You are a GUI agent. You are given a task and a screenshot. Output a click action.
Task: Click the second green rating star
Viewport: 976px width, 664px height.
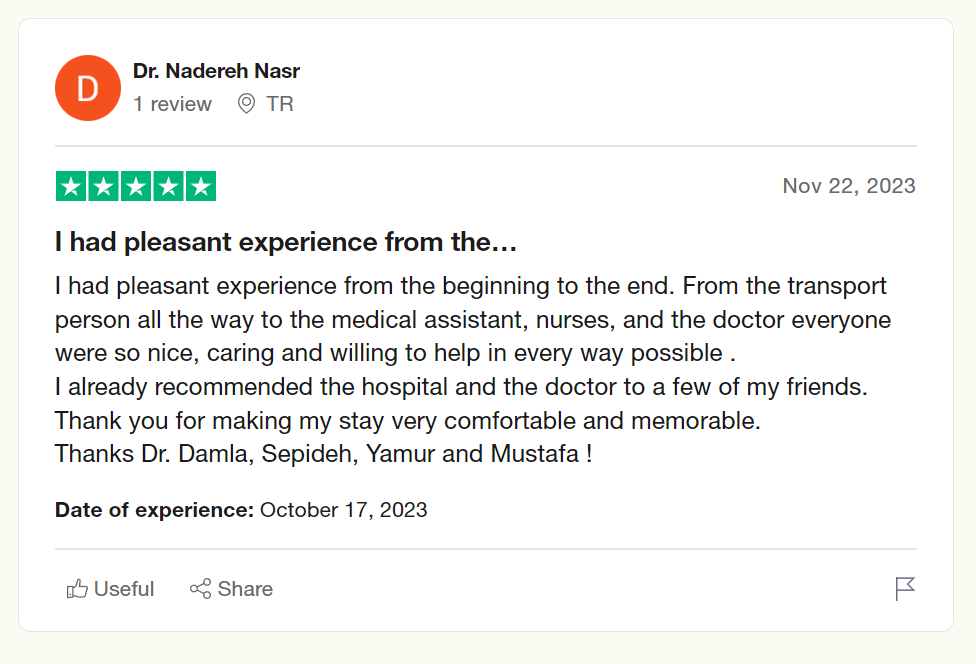pyautogui.click(x=103, y=186)
